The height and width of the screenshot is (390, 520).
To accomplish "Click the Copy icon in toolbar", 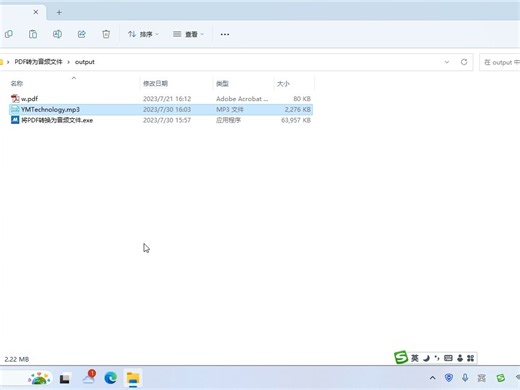I will point(9,34).
